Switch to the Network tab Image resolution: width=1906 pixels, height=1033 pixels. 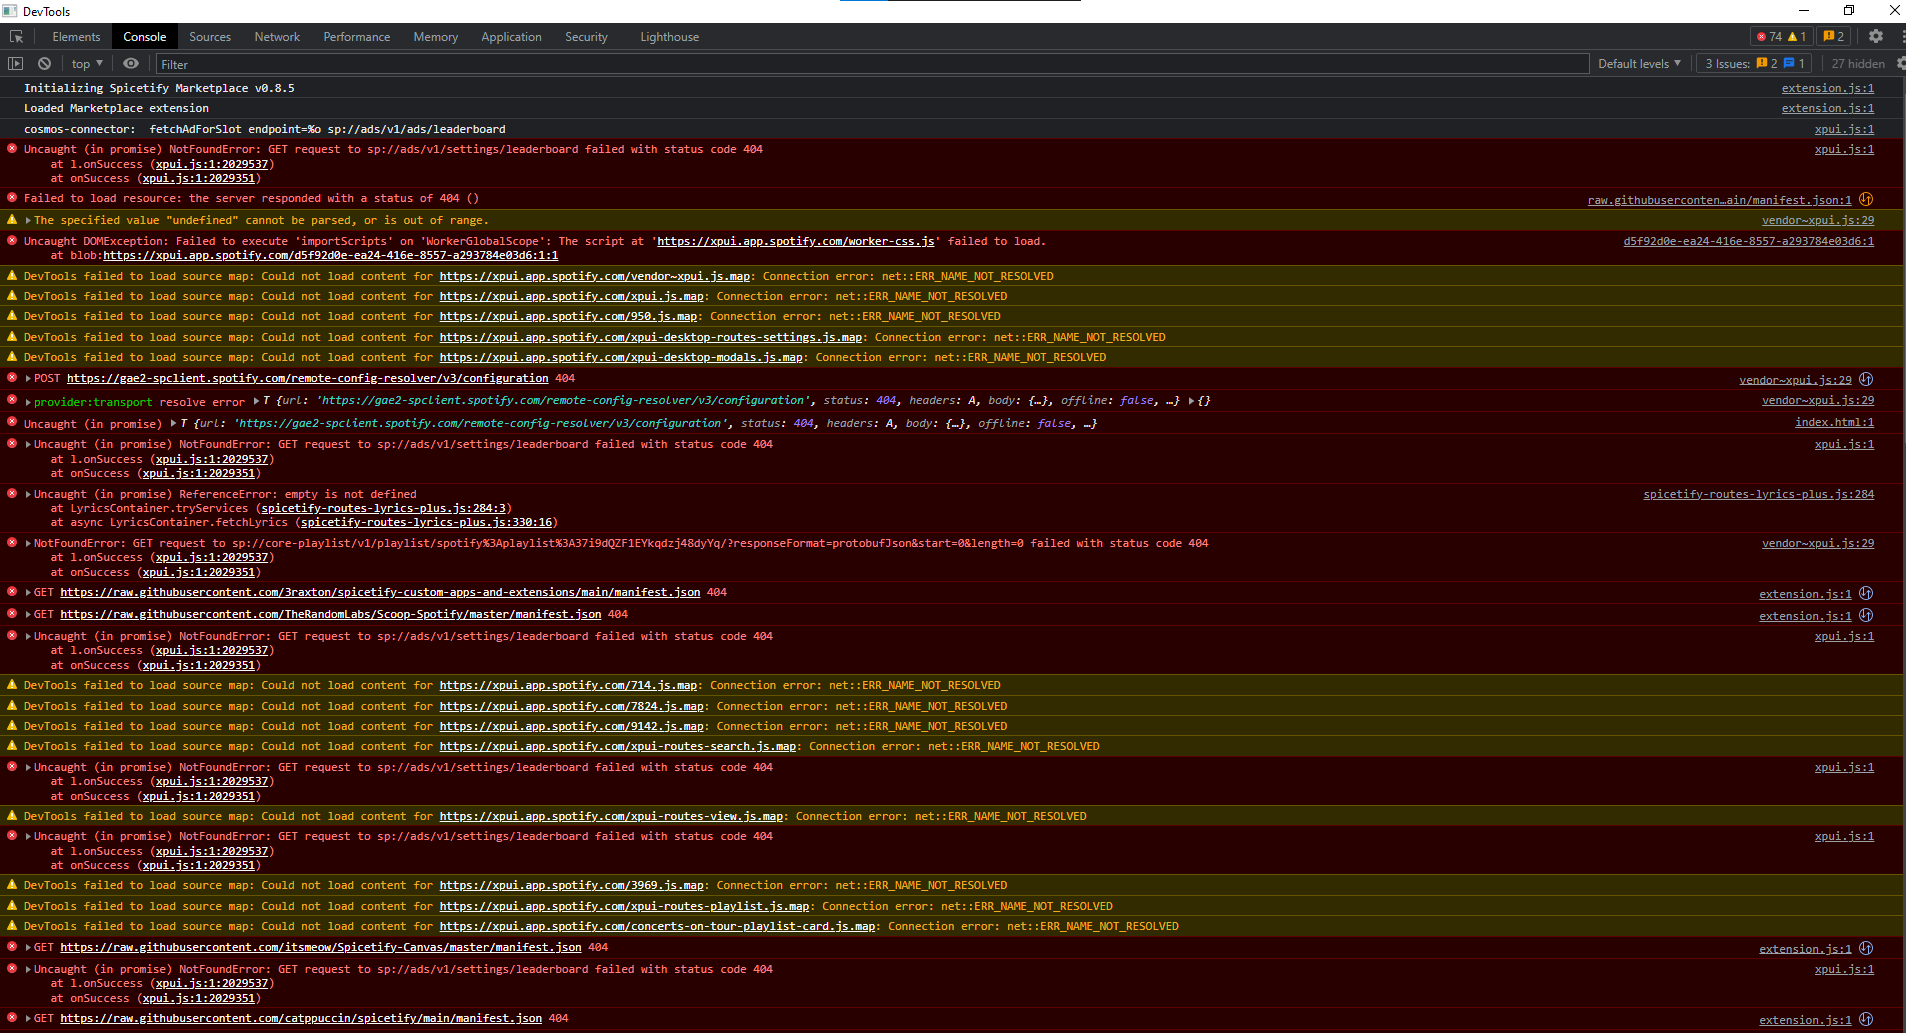pyautogui.click(x=277, y=36)
